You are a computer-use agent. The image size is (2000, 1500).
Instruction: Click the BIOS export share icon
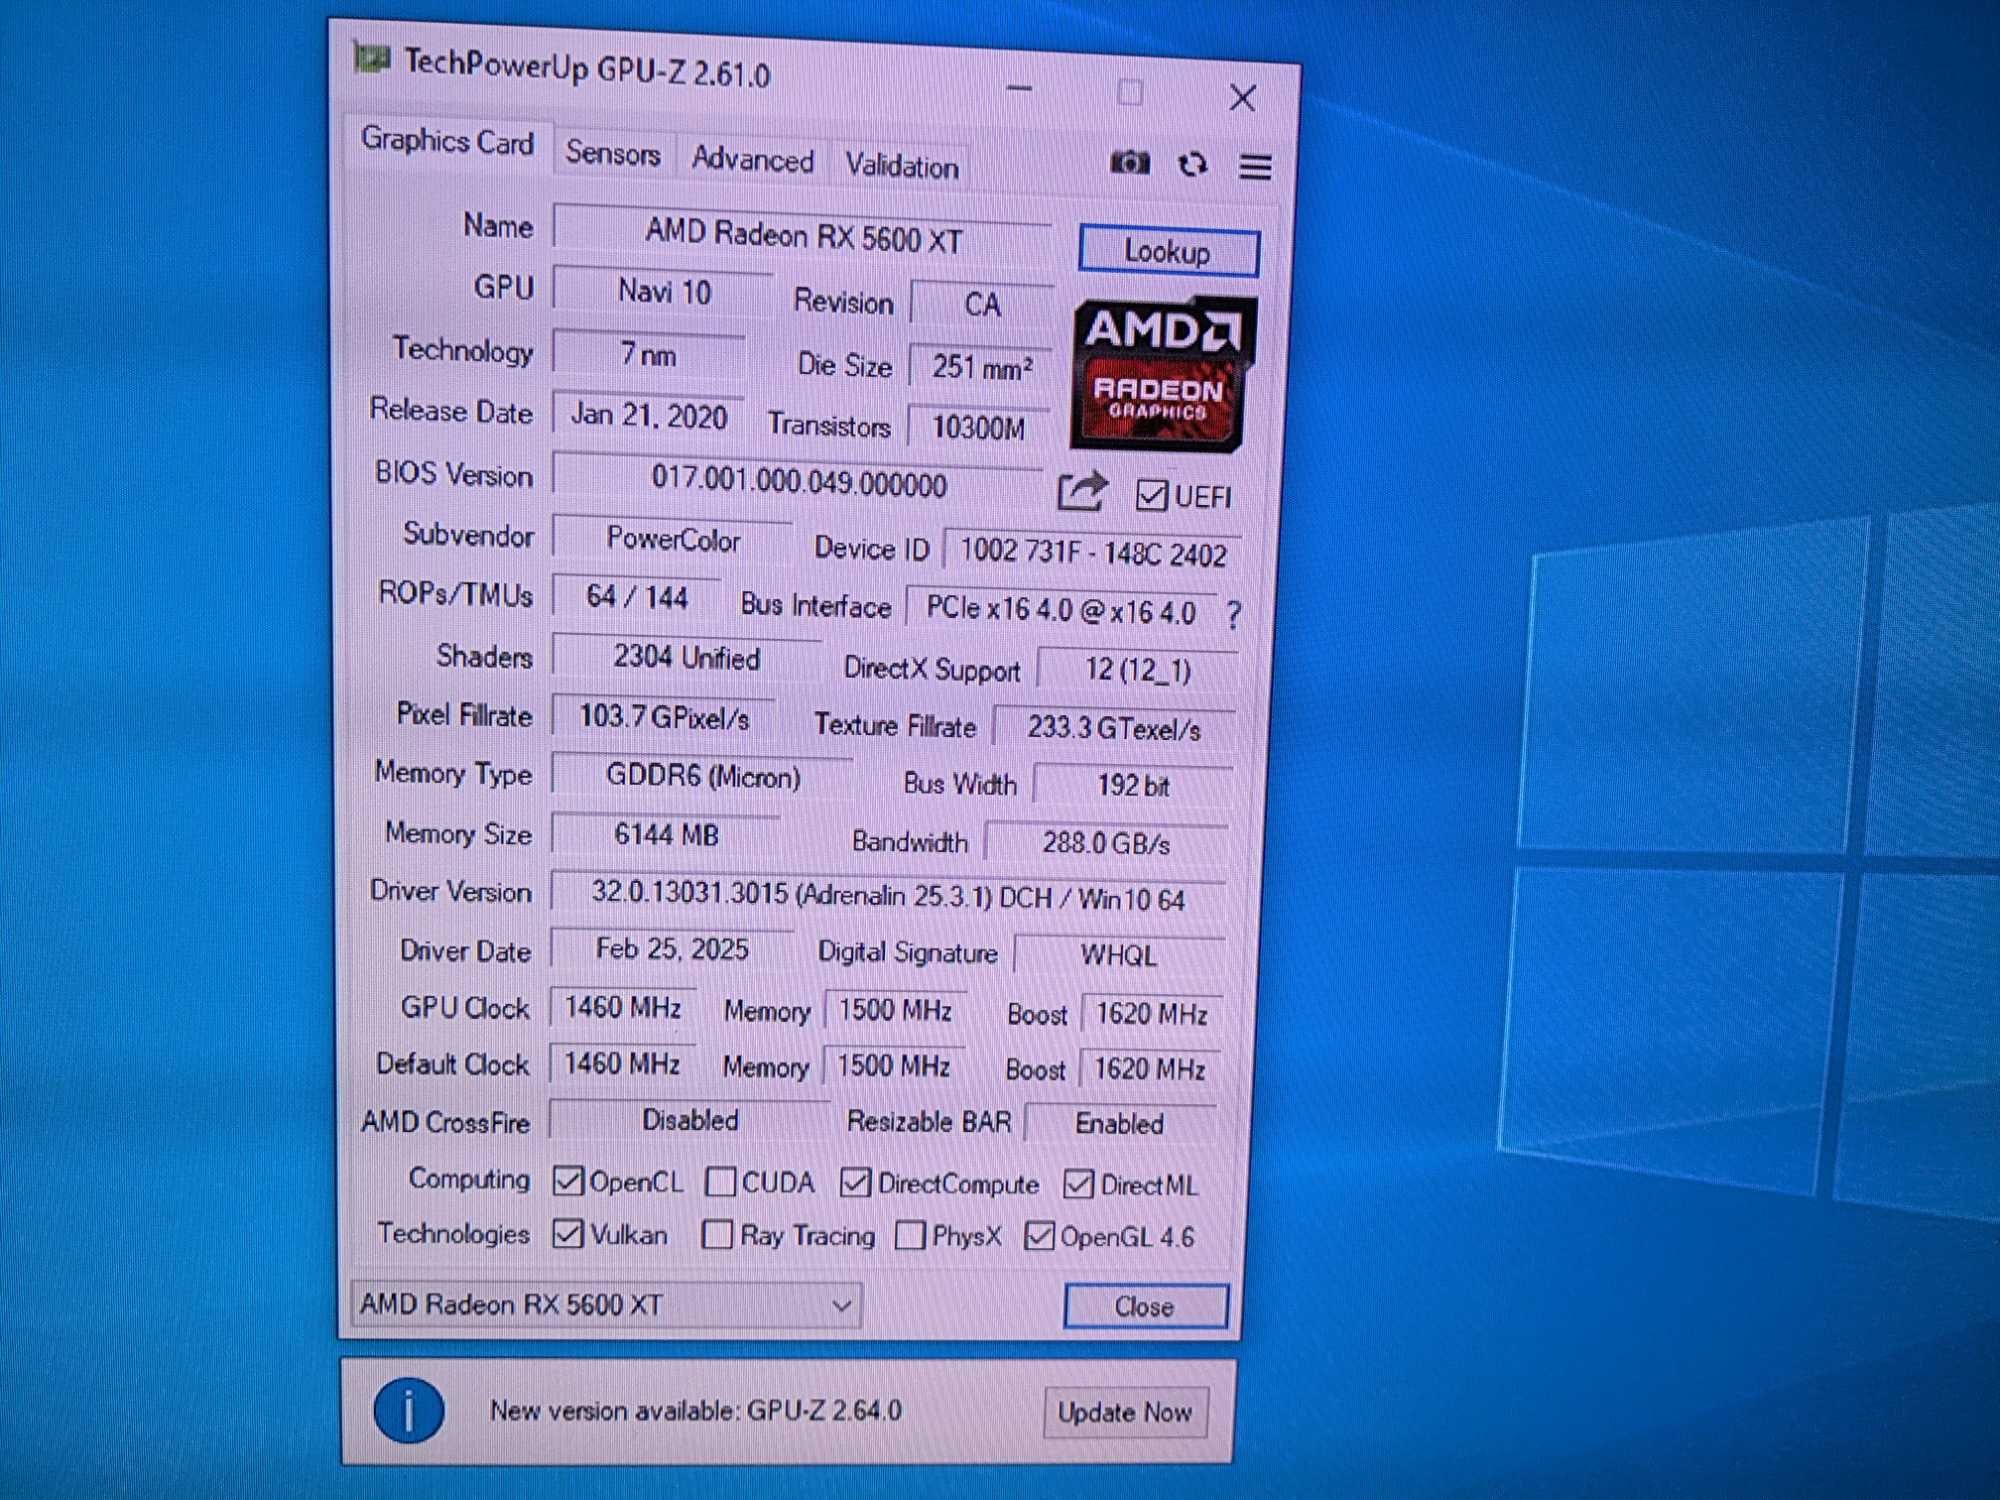click(1081, 491)
